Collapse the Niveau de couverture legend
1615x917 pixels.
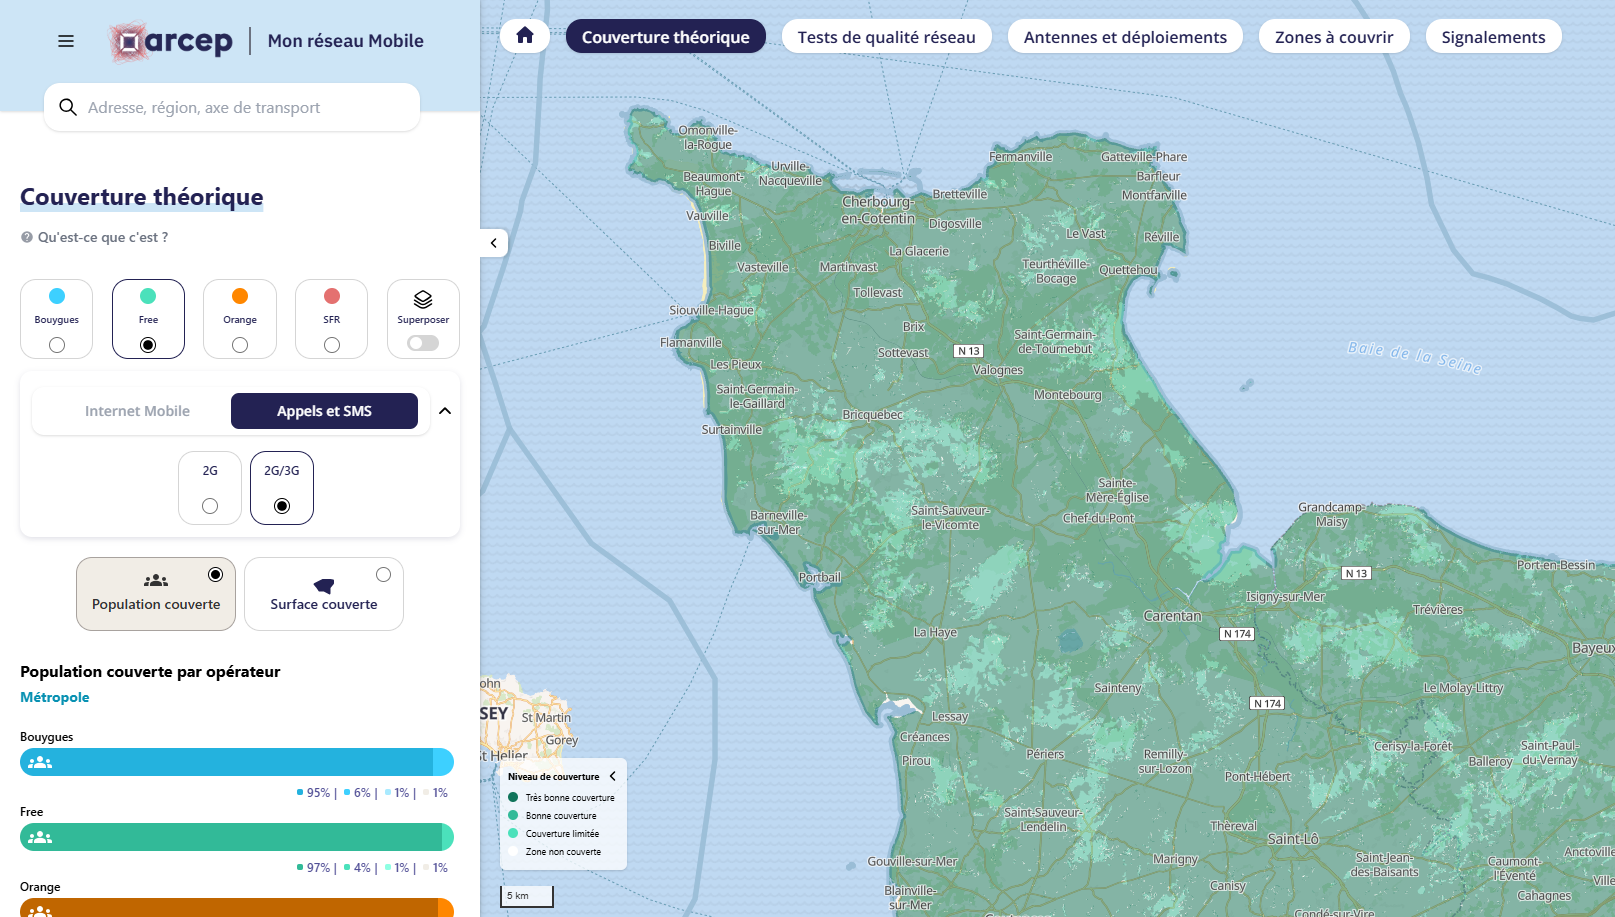pos(613,776)
